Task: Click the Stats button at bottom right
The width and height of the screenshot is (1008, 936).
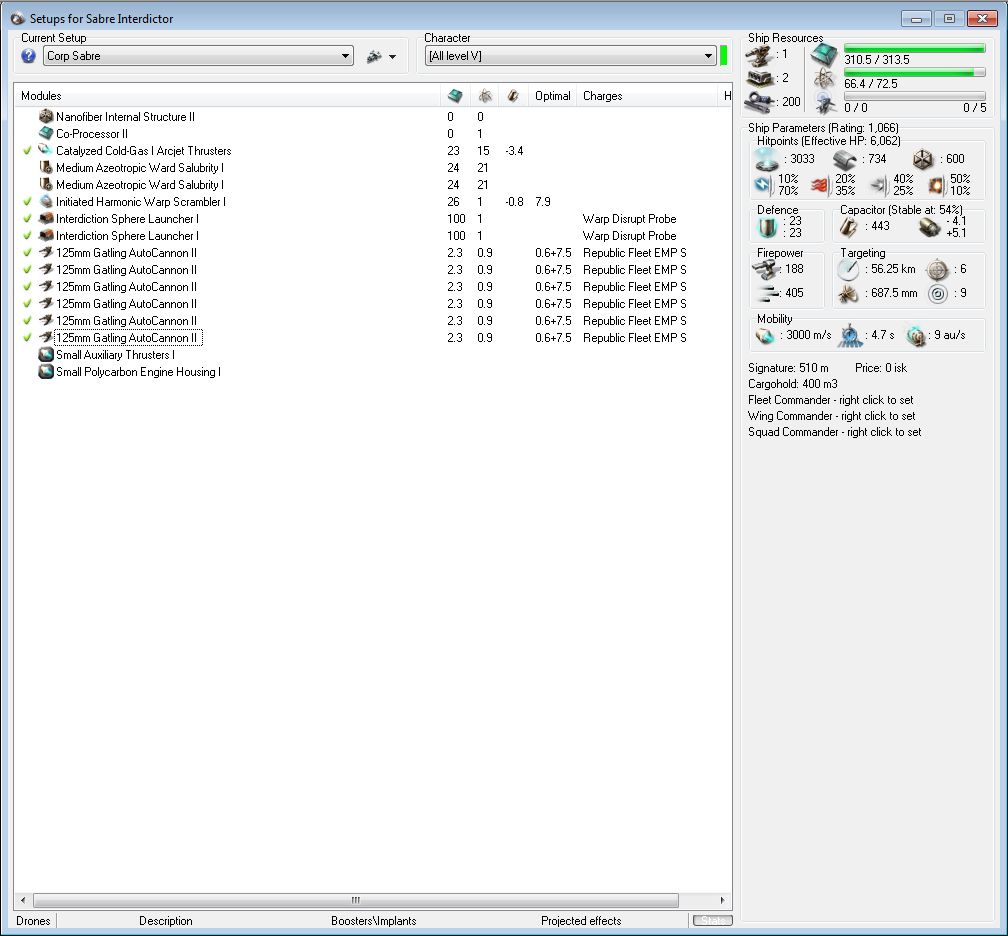Action: (712, 921)
